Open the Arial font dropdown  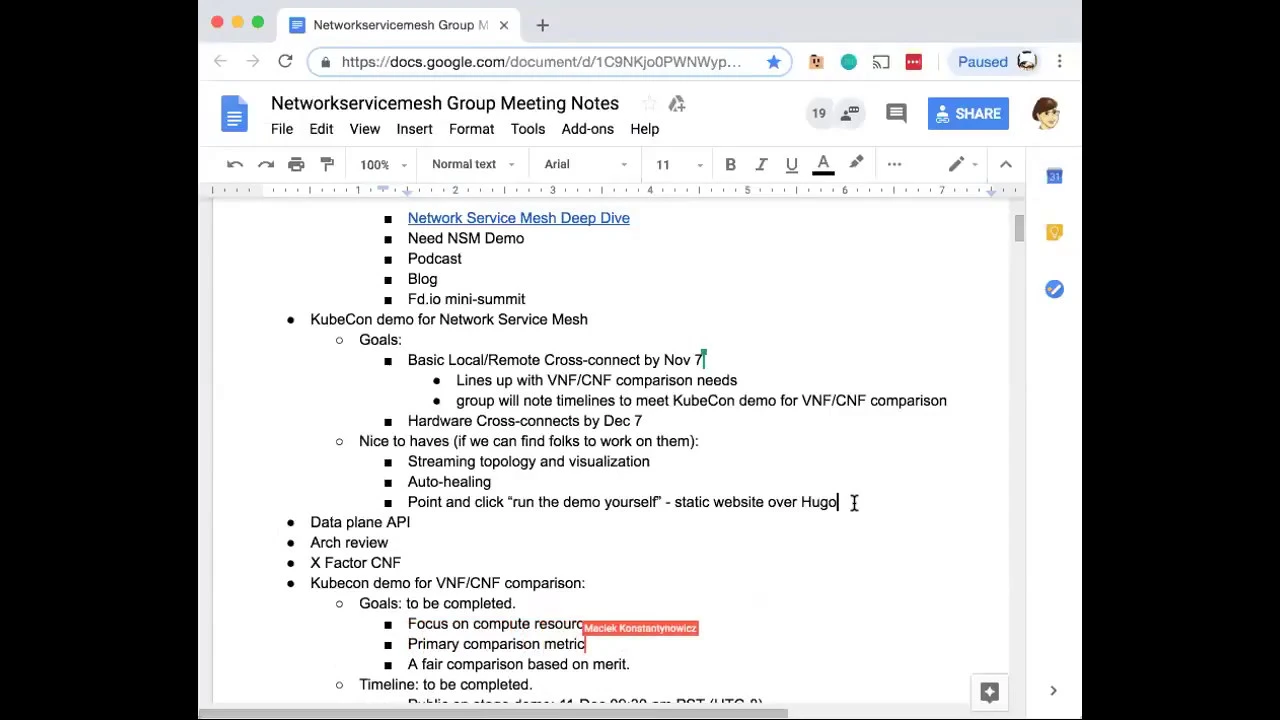[586, 164]
